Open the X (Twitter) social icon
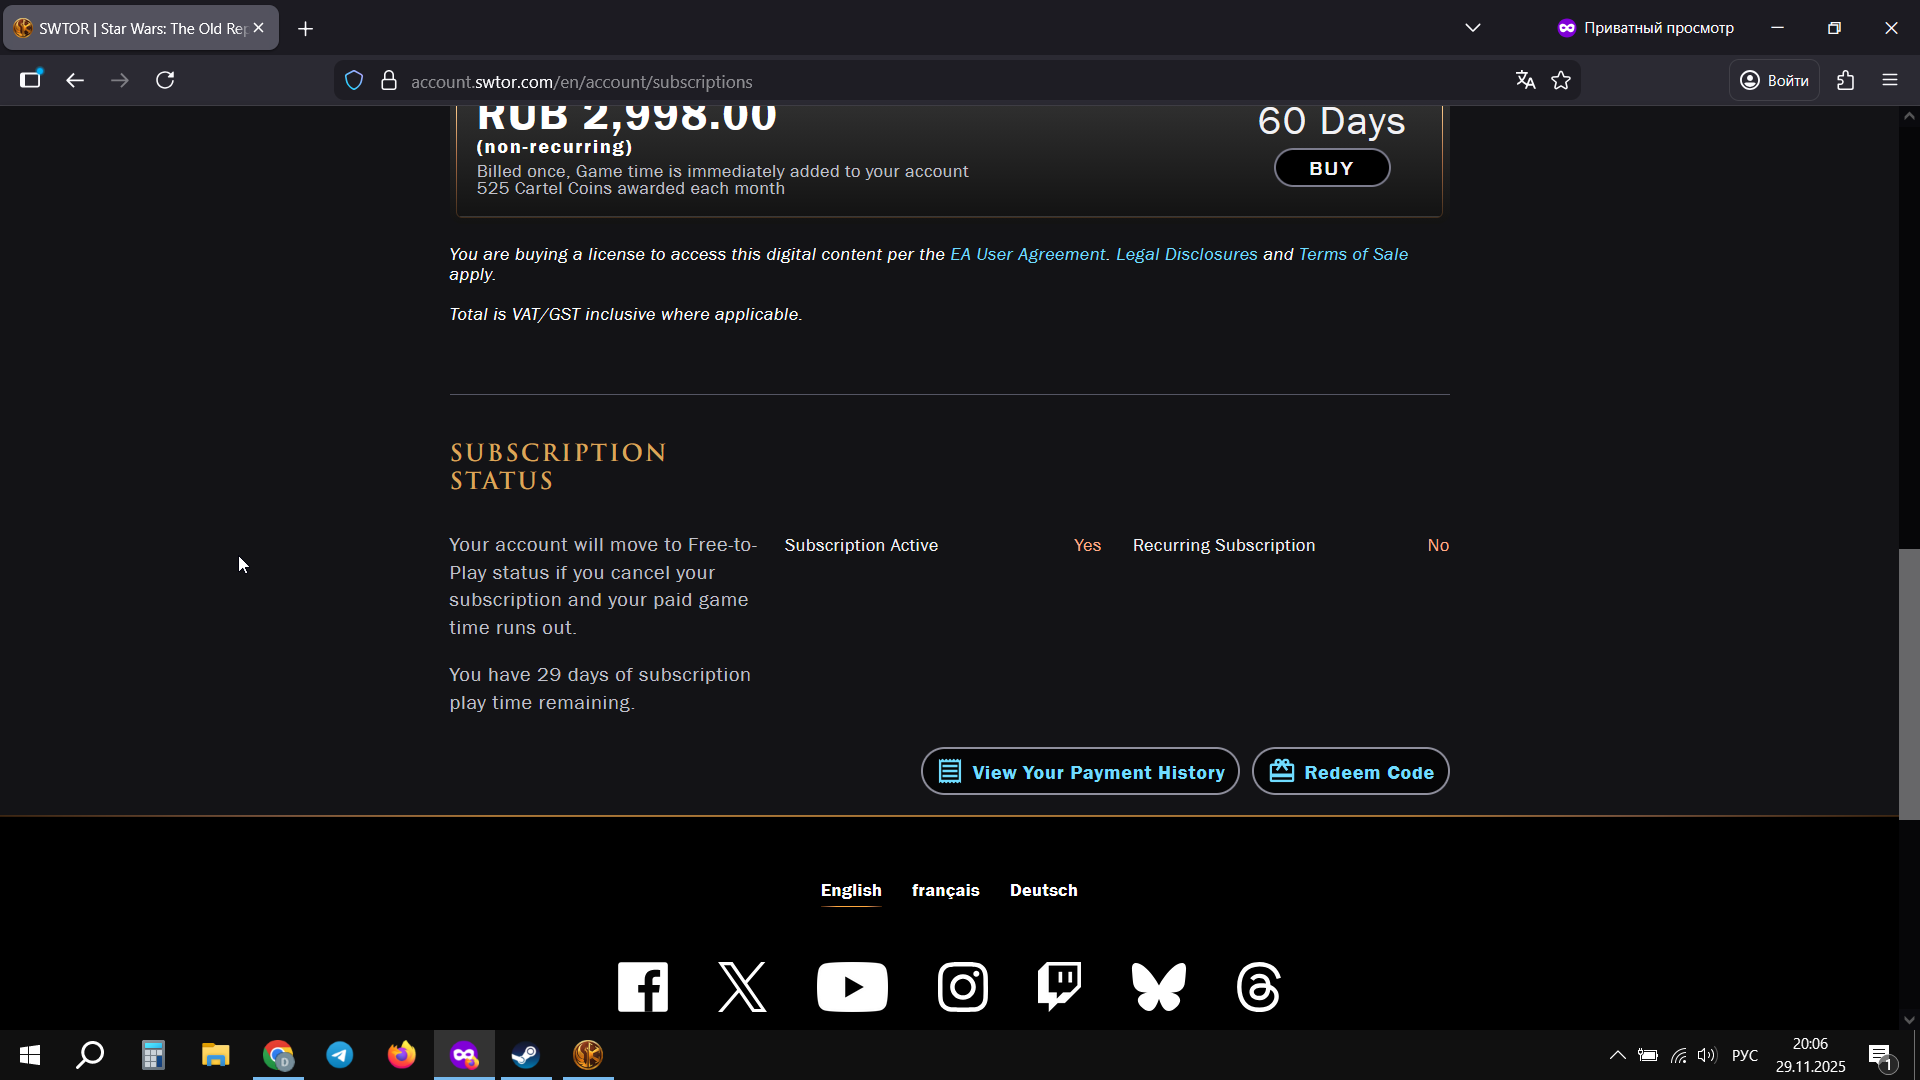The height and width of the screenshot is (1080, 1920). 742,987
